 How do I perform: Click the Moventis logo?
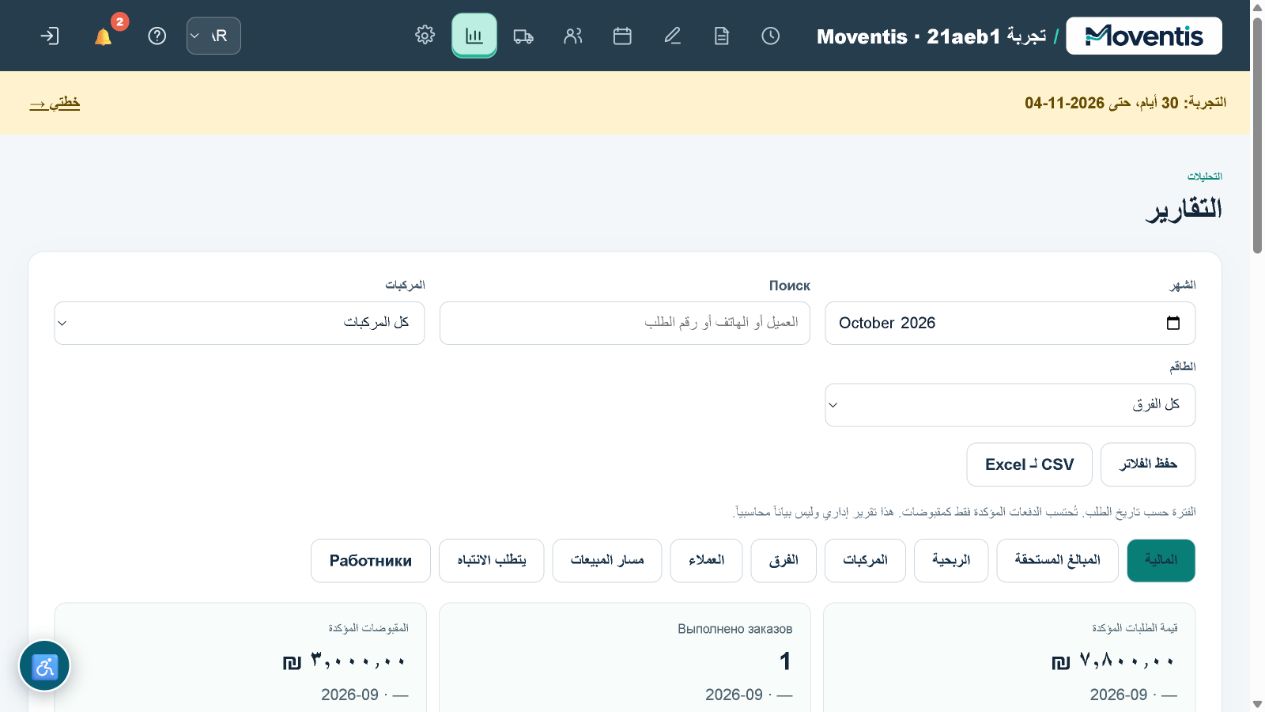point(1144,36)
